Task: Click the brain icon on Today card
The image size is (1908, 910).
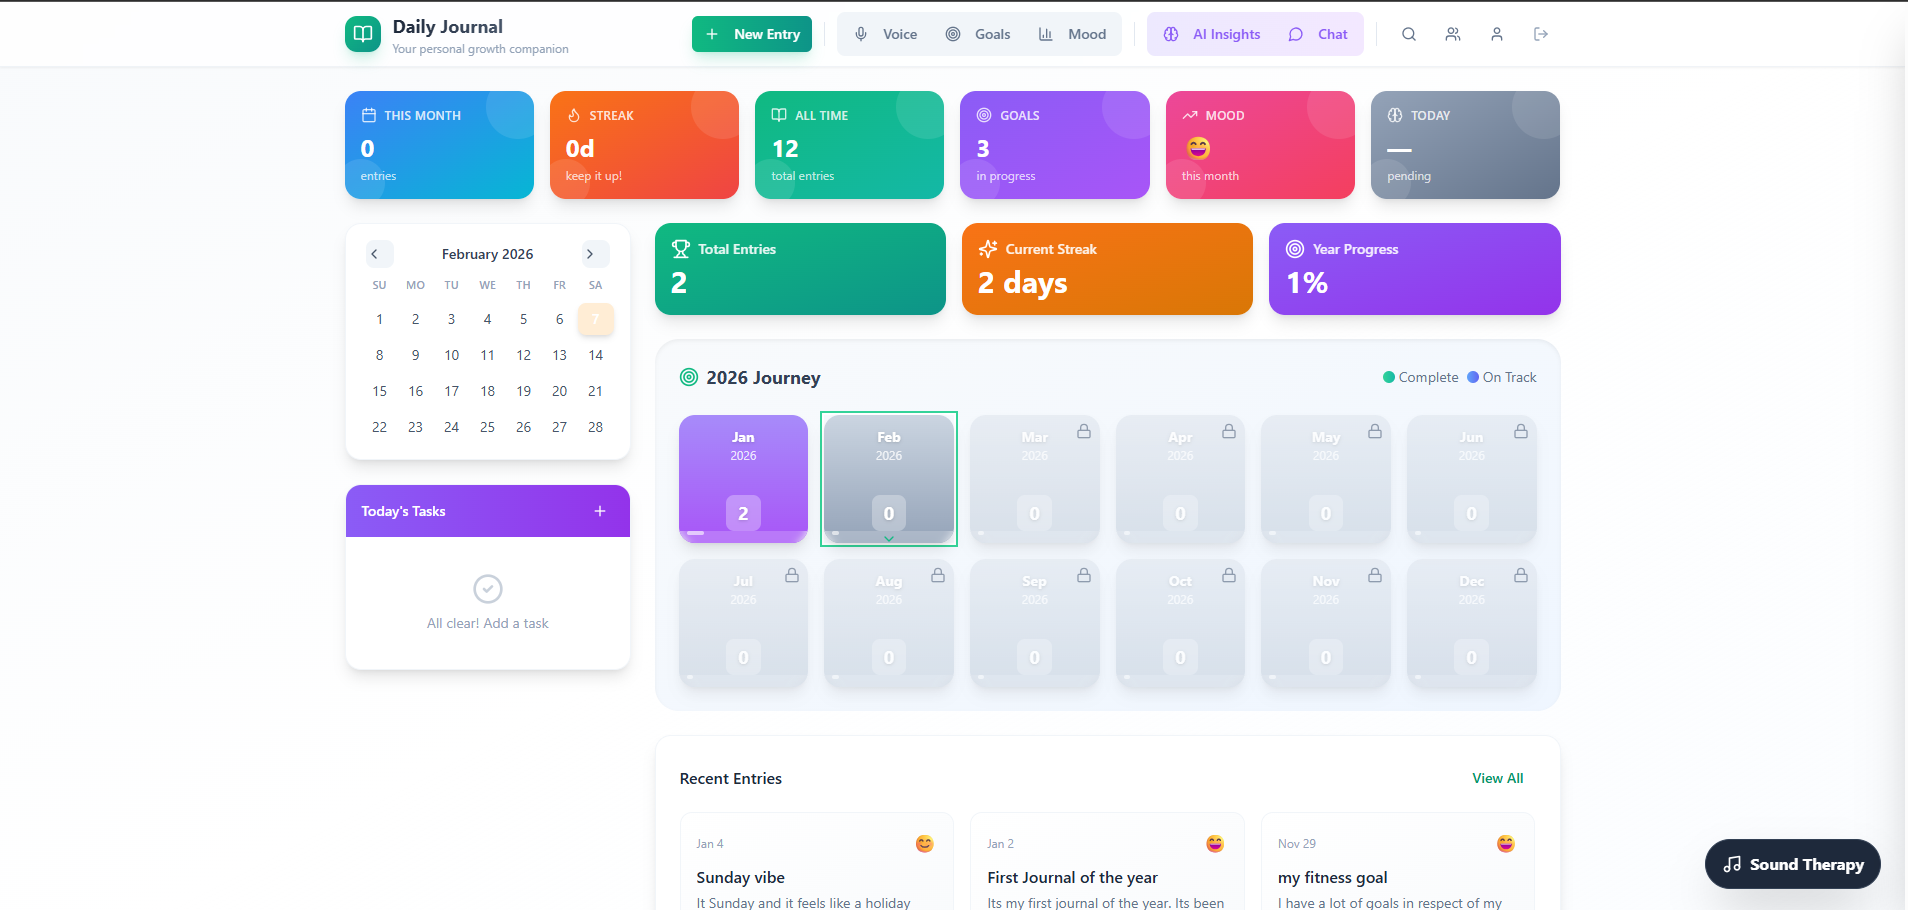Action: [x=1395, y=115]
